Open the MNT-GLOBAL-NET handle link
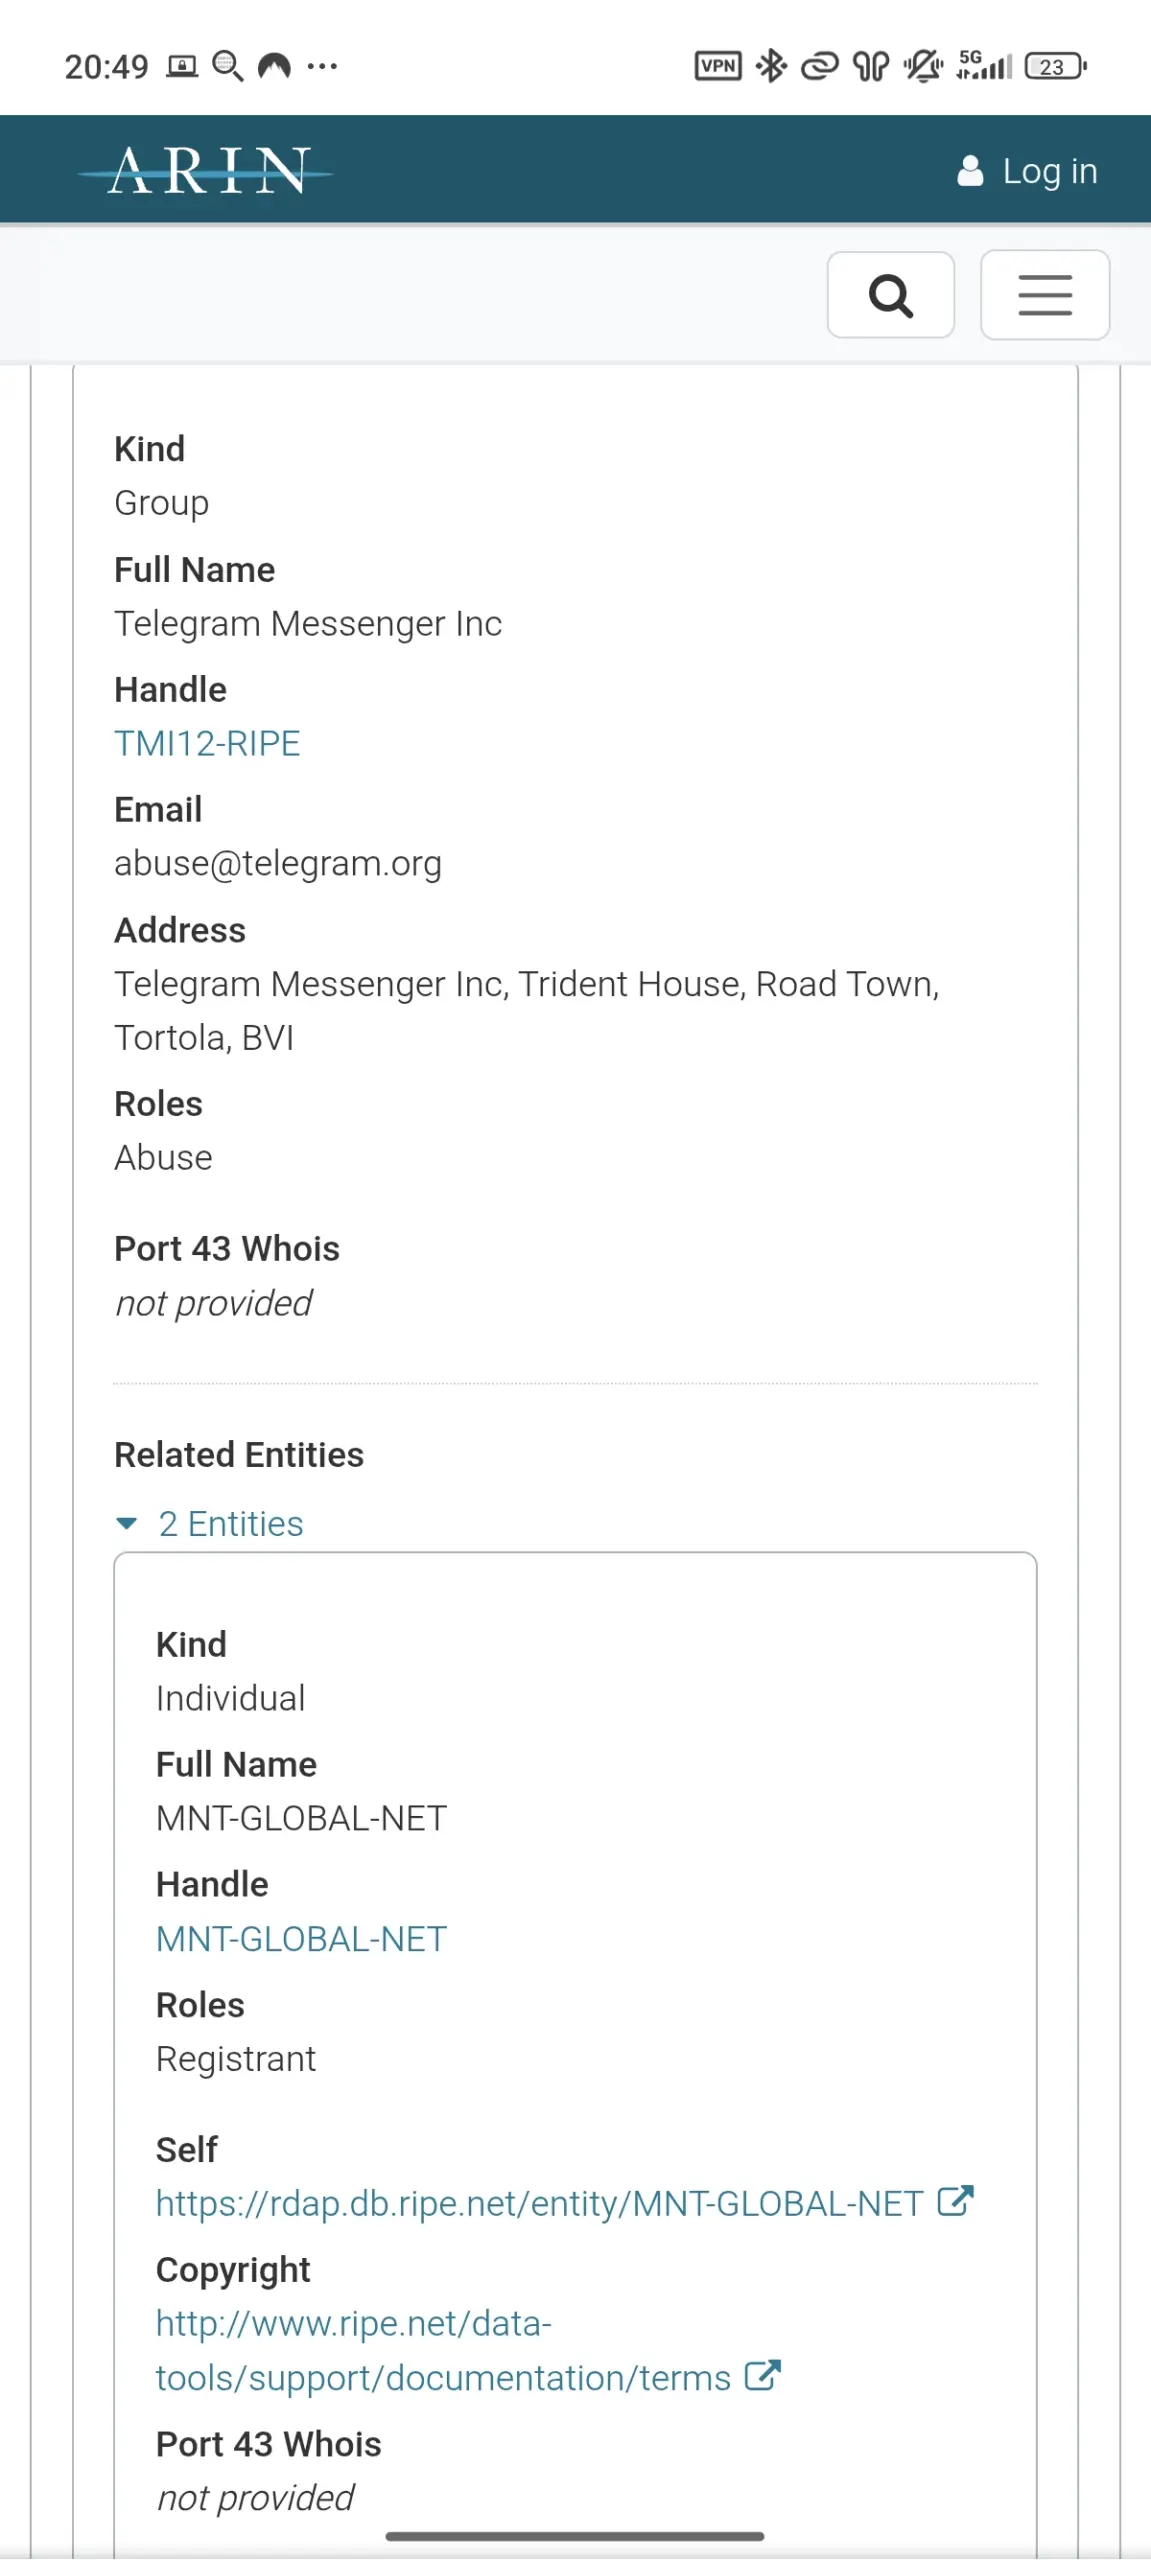The height and width of the screenshot is (2560, 1151). [301, 1939]
